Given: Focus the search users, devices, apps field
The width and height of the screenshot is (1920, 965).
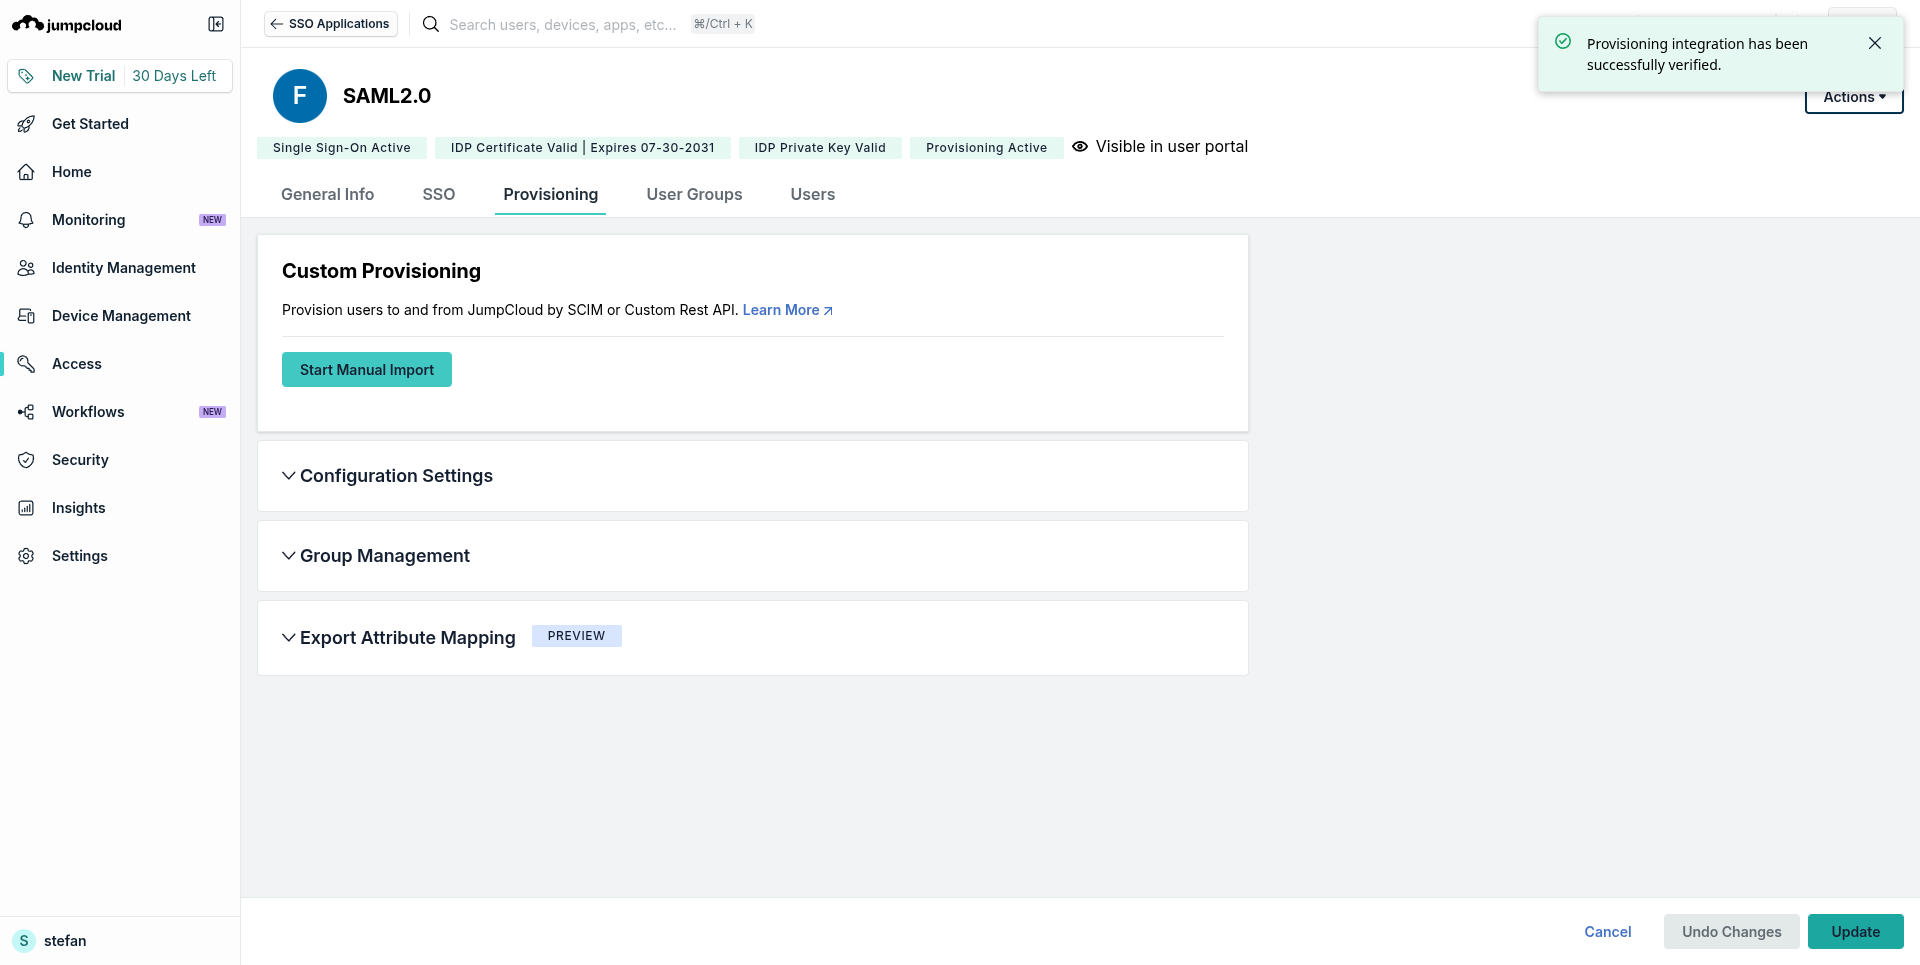Looking at the screenshot, I should coord(563,24).
